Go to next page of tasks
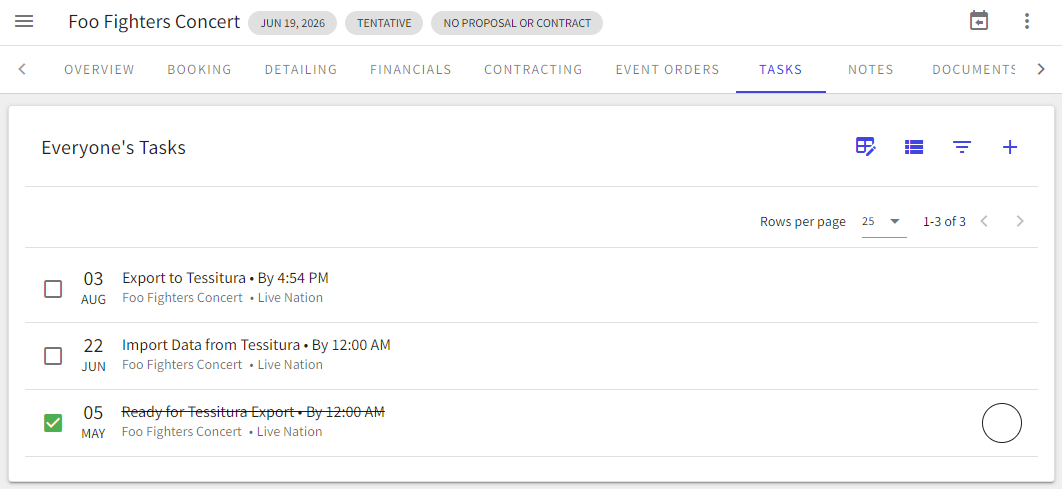Image resolution: width=1062 pixels, height=489 pixels. point(1020,221)
